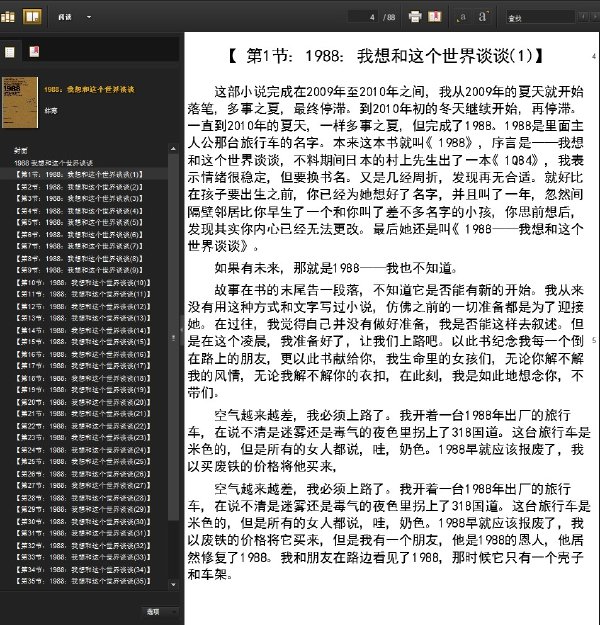Click the 查找 search field

click(x=540, y=18)
